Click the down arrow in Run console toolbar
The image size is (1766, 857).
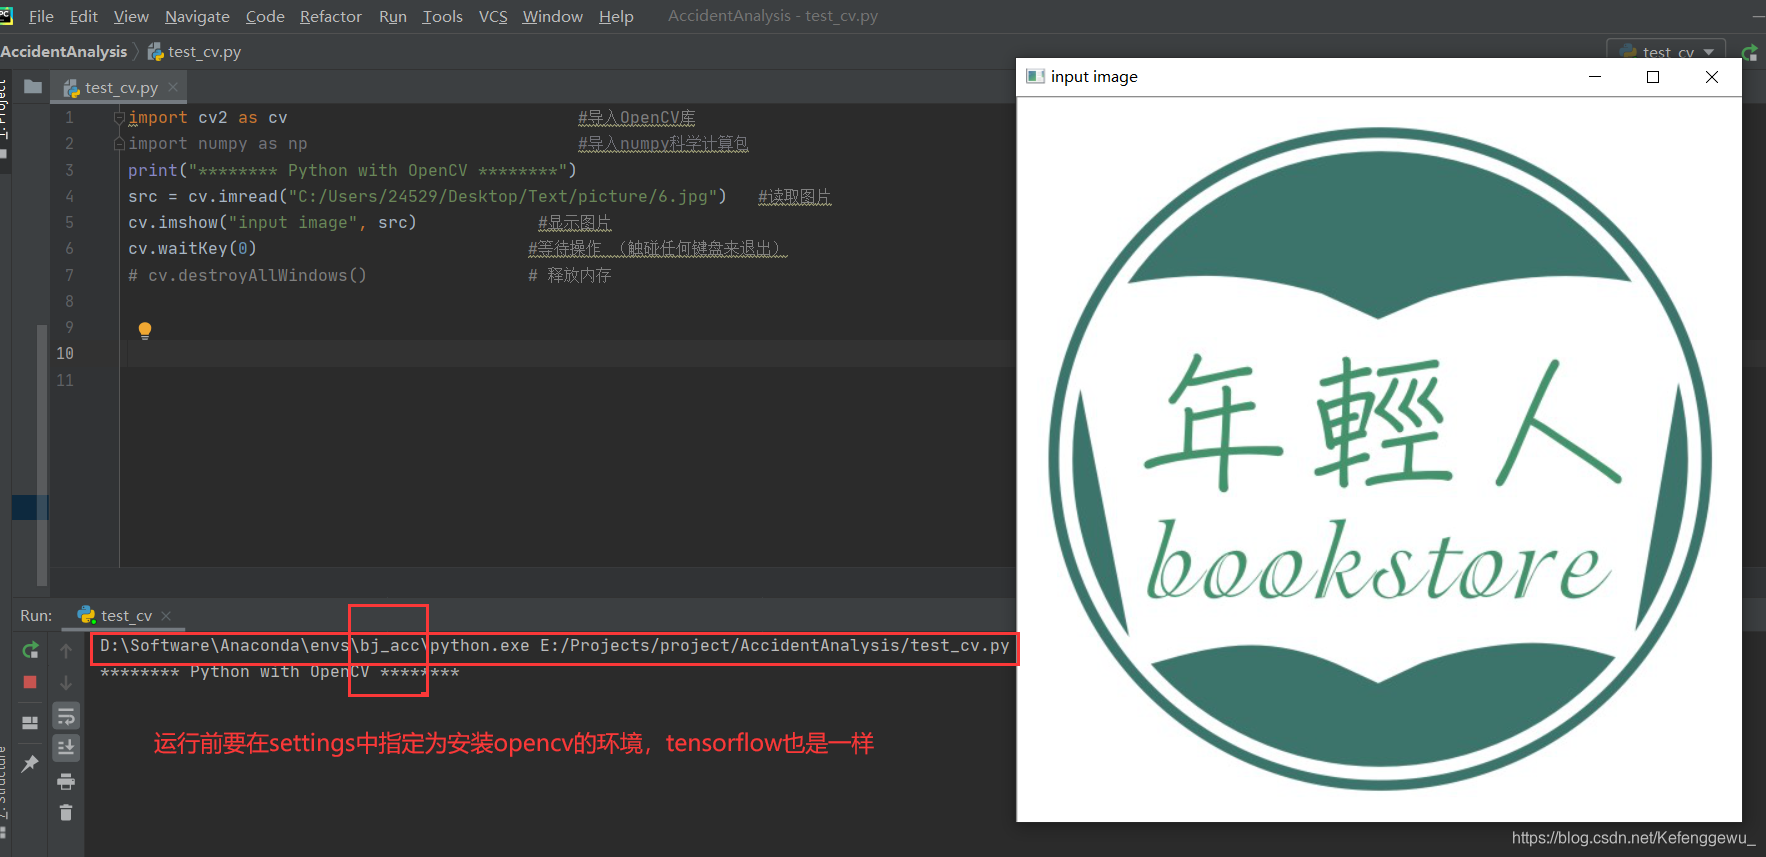[66, 683]
